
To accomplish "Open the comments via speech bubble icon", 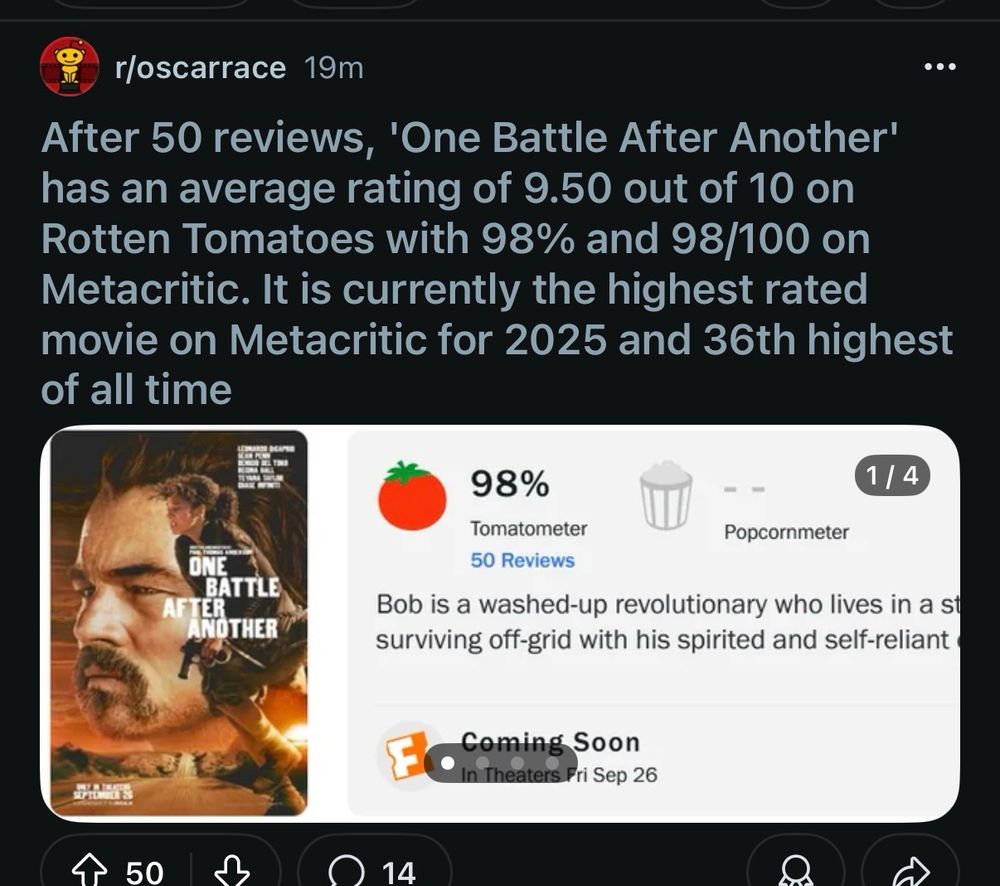I will pyautogui.click(x=346, y=871).
